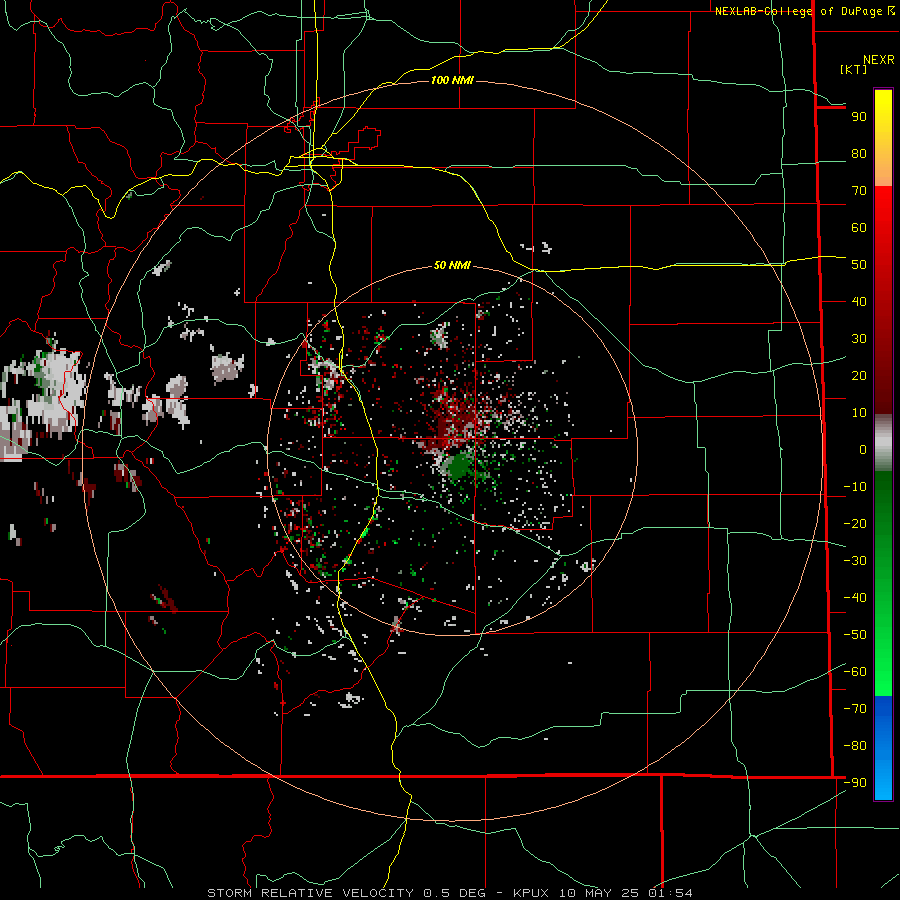Click the 30 label on velocity scale

[x=859, y=339]
